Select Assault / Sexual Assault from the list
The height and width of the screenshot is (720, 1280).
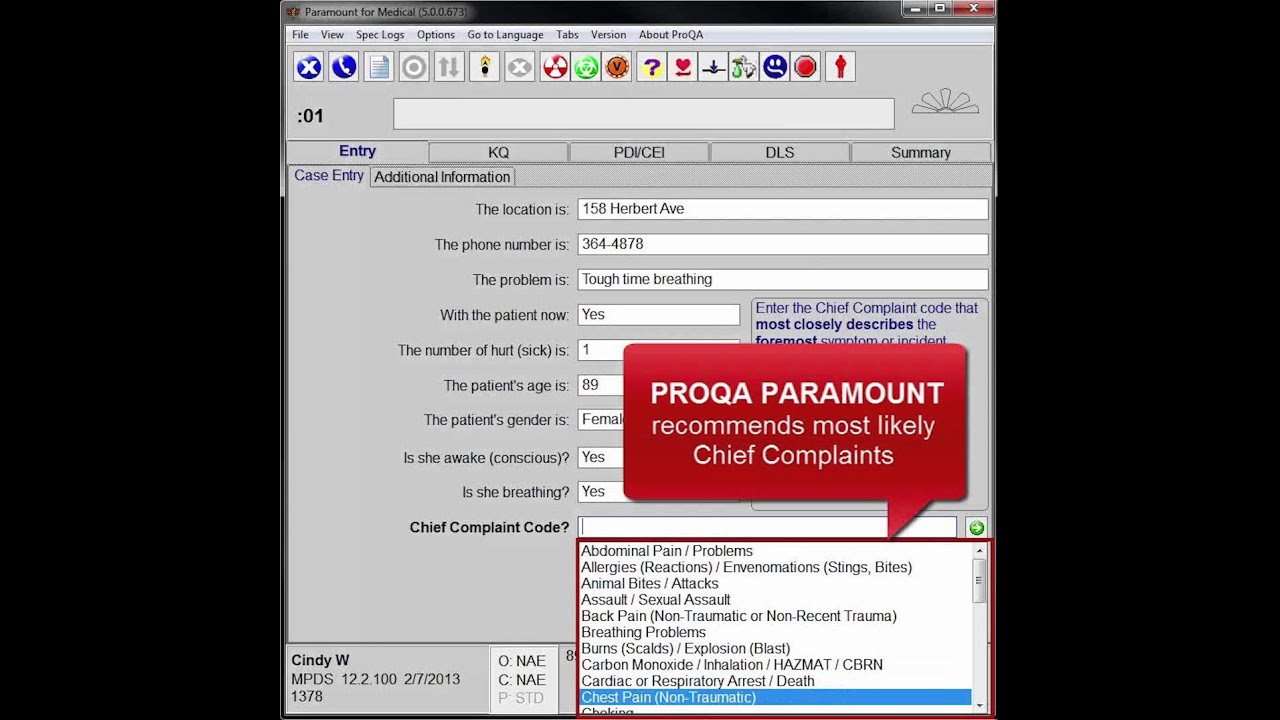[775, 600]
